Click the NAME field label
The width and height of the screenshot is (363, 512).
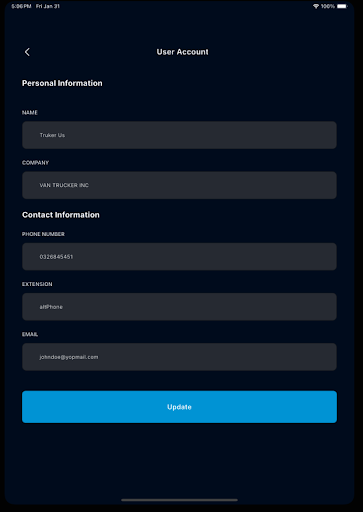30,113
